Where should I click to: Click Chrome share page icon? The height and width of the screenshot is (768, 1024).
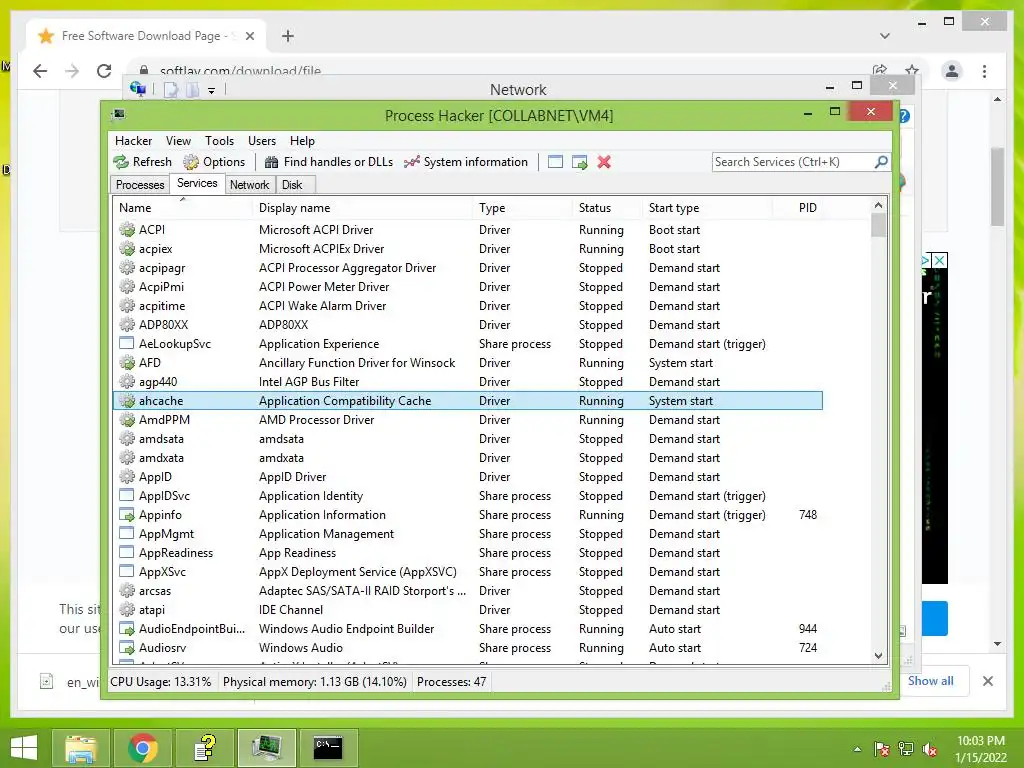tap(880, 70)
